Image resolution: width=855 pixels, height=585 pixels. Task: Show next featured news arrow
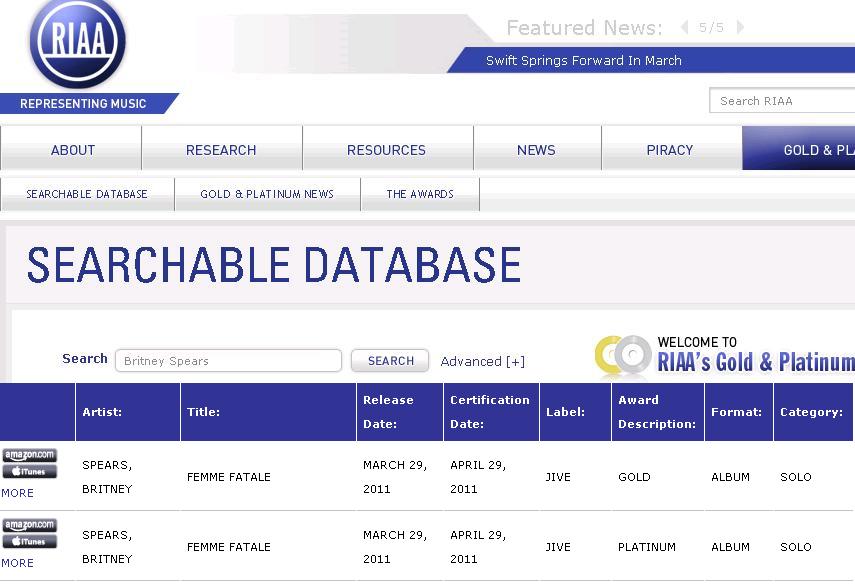[x=740, y=27]
